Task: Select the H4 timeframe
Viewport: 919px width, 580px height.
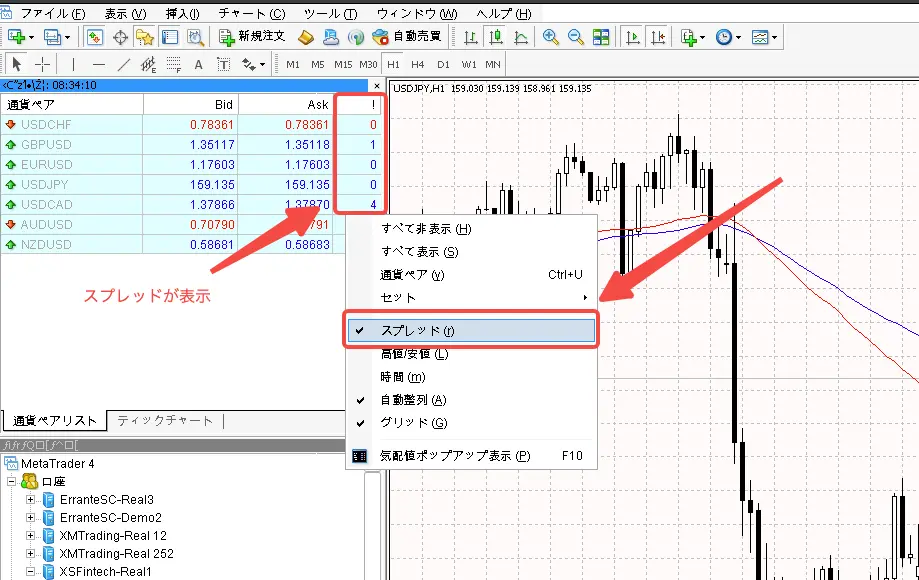Action: 418,64
